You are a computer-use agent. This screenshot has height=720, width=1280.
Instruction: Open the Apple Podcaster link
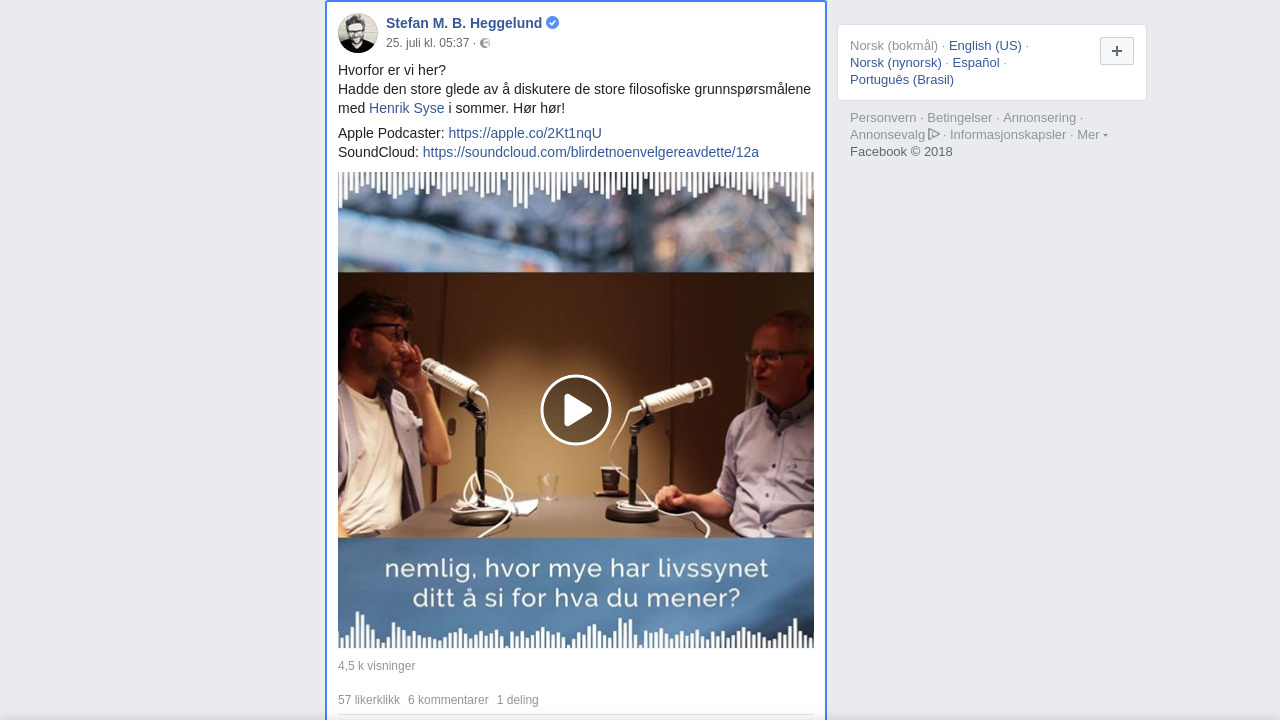pyautogui.click(x=525, y=133)
